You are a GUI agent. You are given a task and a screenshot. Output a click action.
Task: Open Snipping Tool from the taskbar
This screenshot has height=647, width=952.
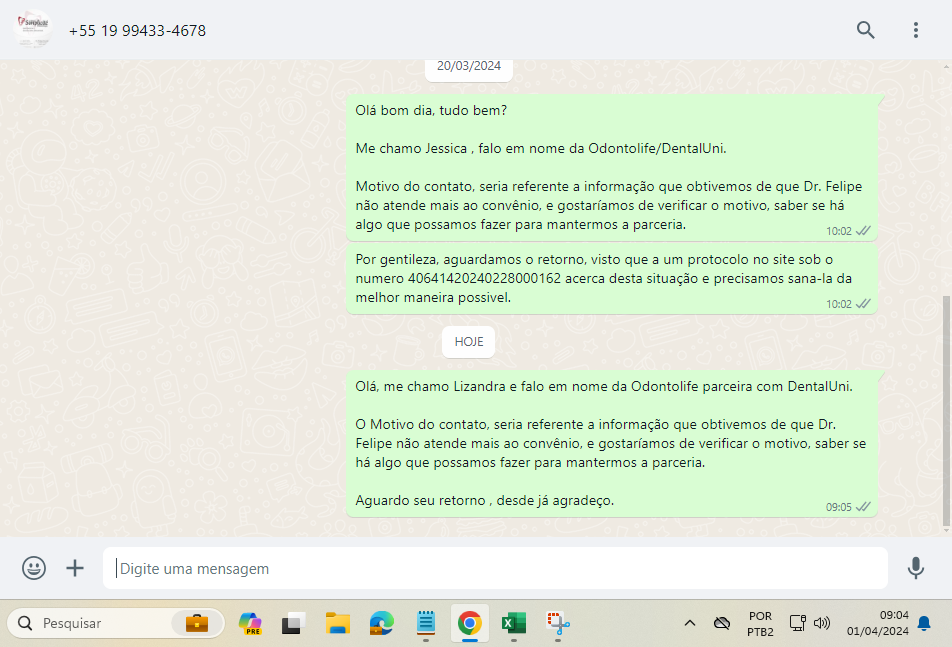click(x=558, y=623)
